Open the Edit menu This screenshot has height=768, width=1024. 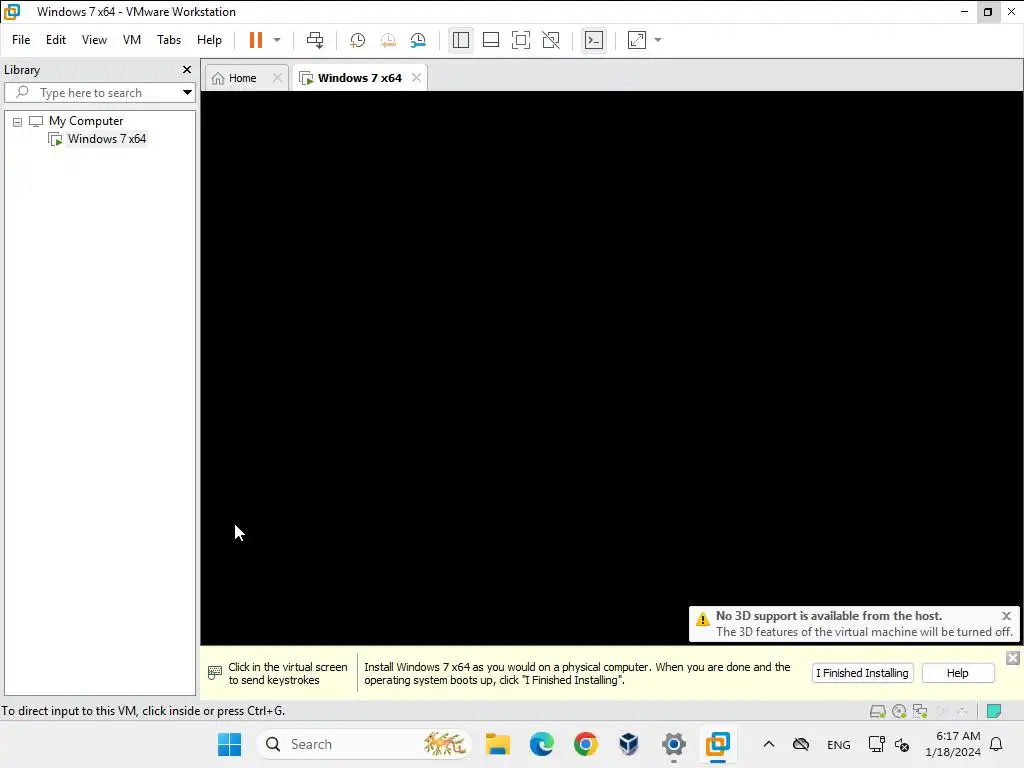56,40
